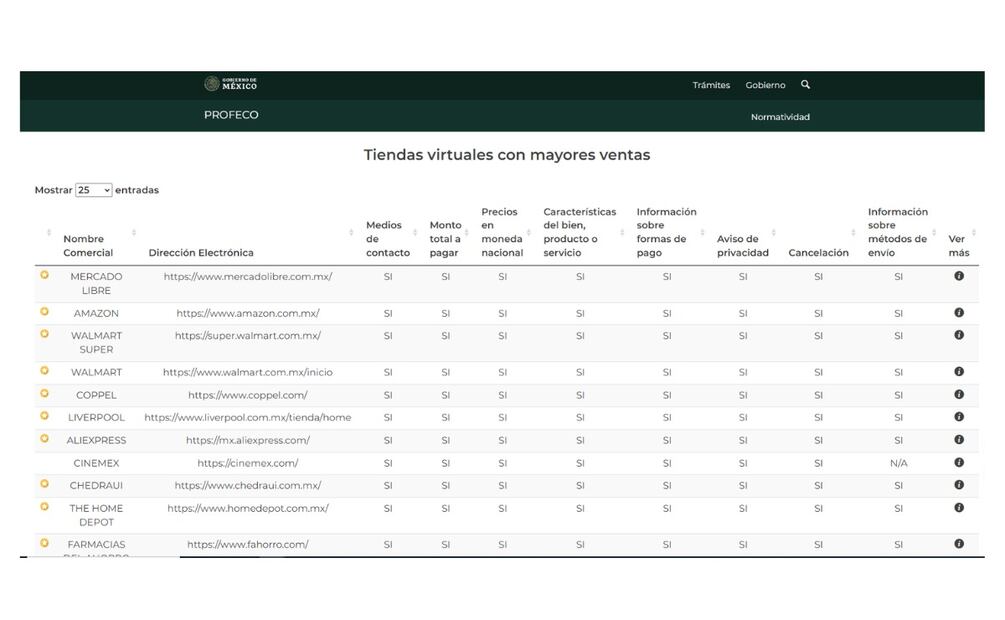
Task: Visit the chedraui.com.mx link
Action: coord(248,485)
